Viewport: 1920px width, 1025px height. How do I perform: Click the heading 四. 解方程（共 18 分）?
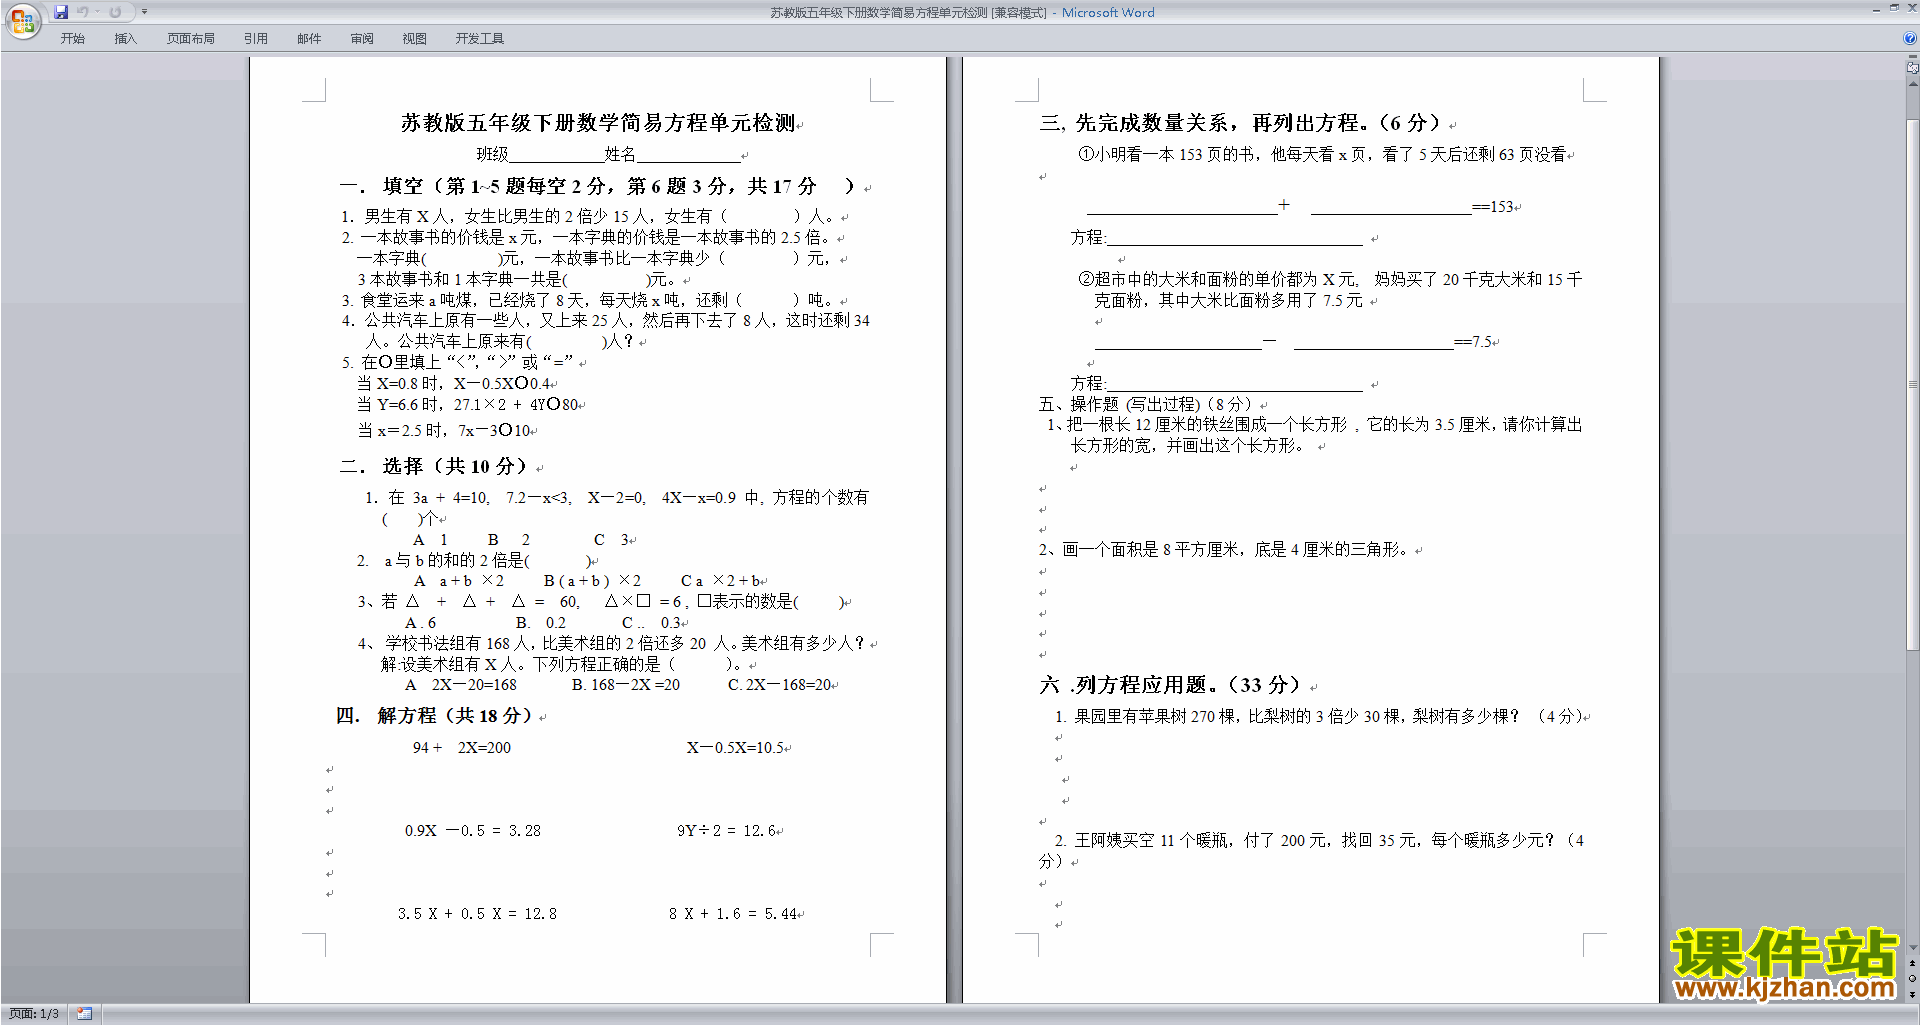tap(435, 716)
